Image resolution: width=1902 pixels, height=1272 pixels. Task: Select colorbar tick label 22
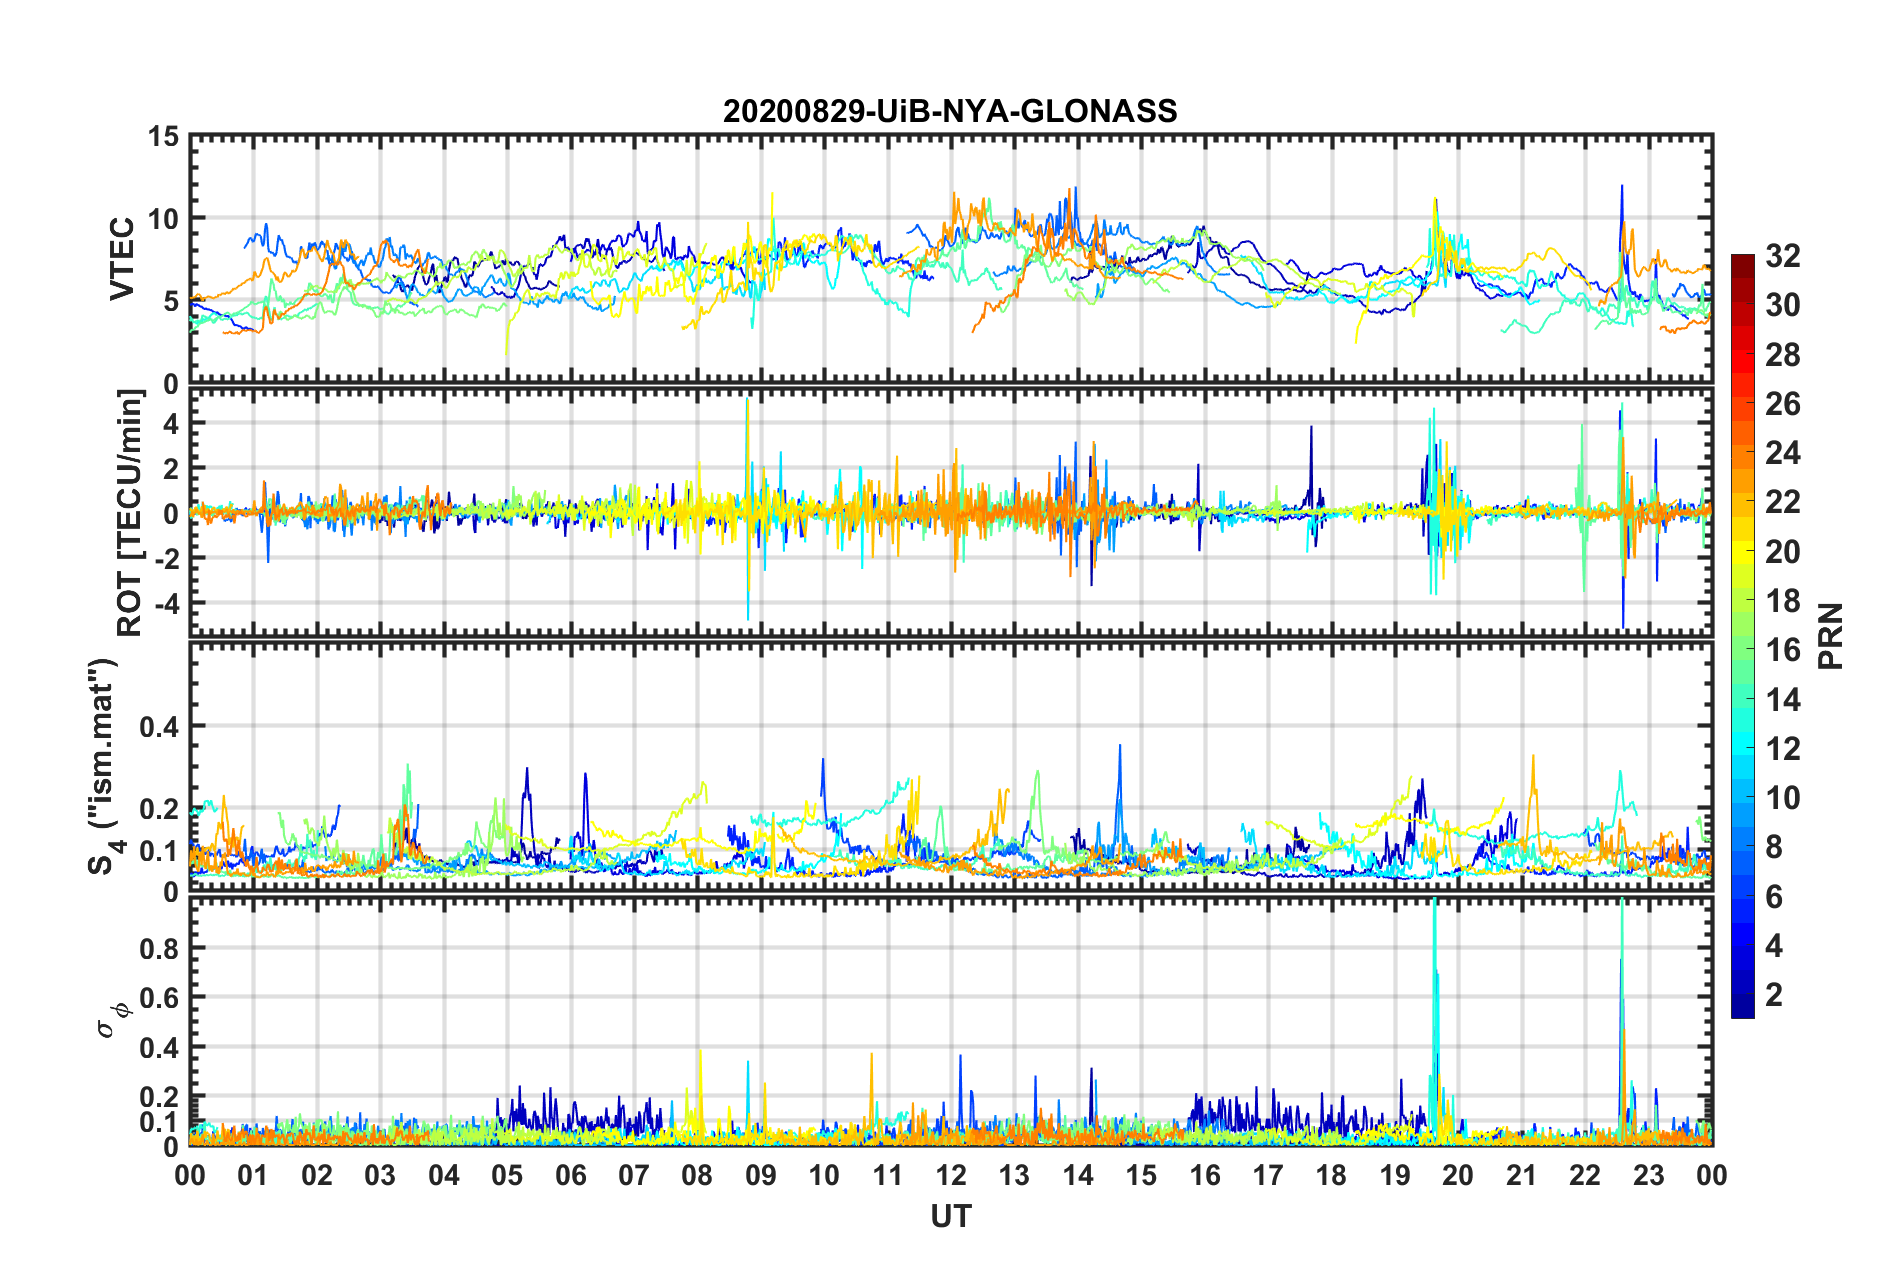tap(1782, 502)
